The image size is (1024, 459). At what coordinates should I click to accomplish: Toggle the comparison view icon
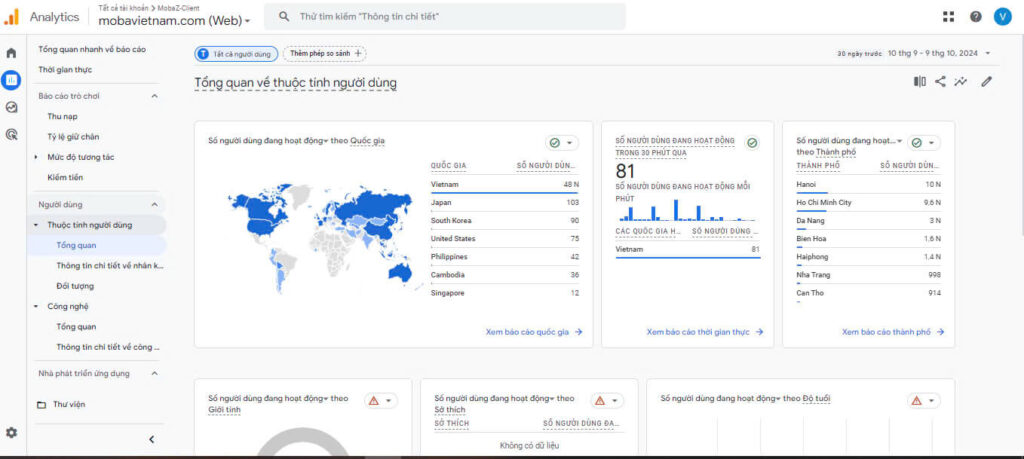(x=919, y=82)
